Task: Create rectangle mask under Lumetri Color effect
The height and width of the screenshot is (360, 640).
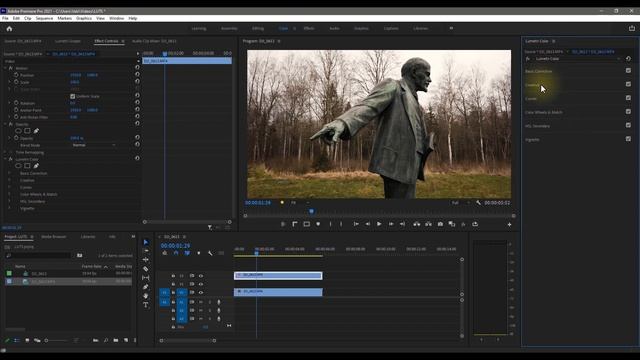Action: coord(27,166)
